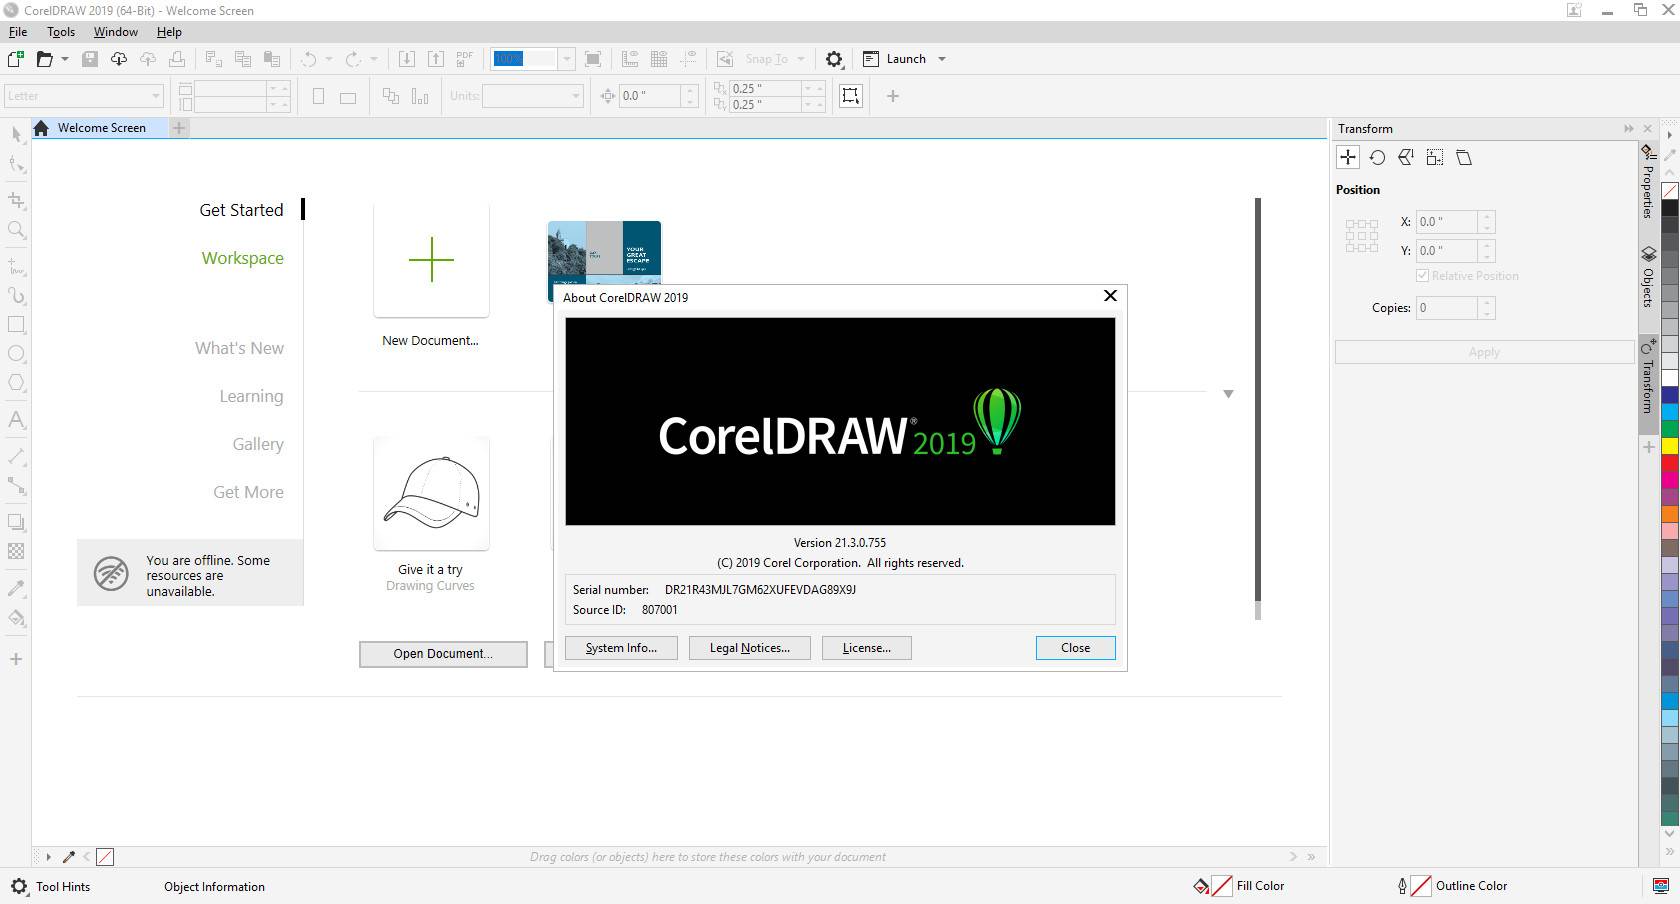Pick the yellow swatch in the color palette
The image size is (1680, 904).
pyautogui.click(x=1670, y=446)
